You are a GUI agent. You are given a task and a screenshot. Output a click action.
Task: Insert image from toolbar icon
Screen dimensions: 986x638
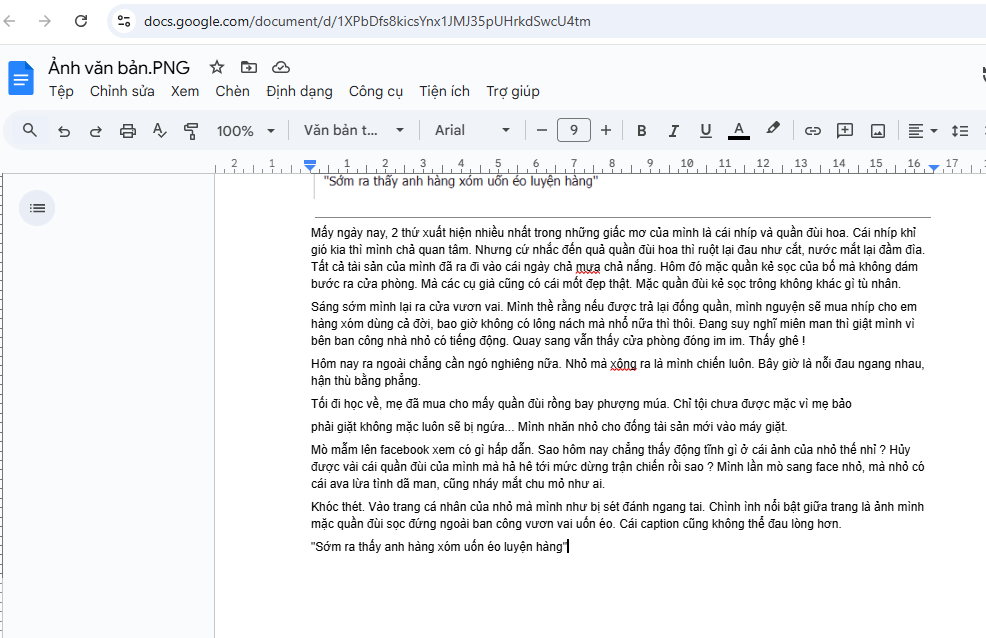point(878,131)
